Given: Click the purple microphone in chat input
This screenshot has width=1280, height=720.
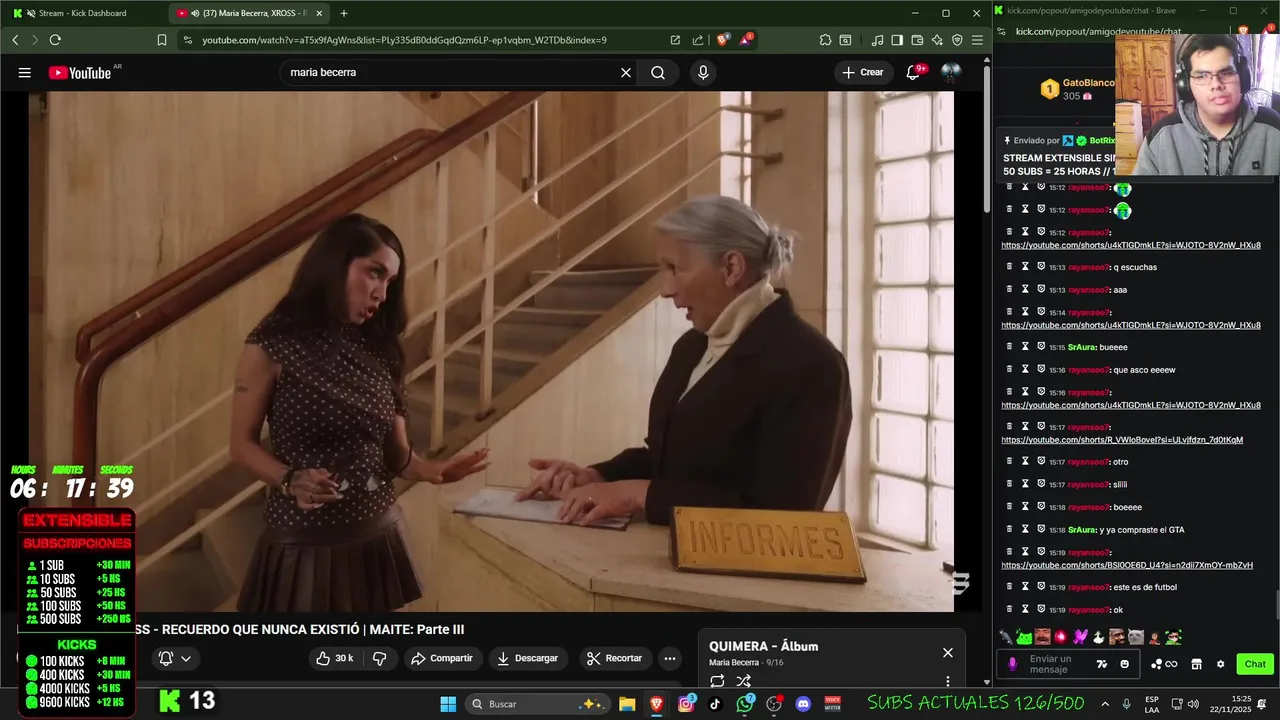Looking at the screenshot, I should [1013, 664].
